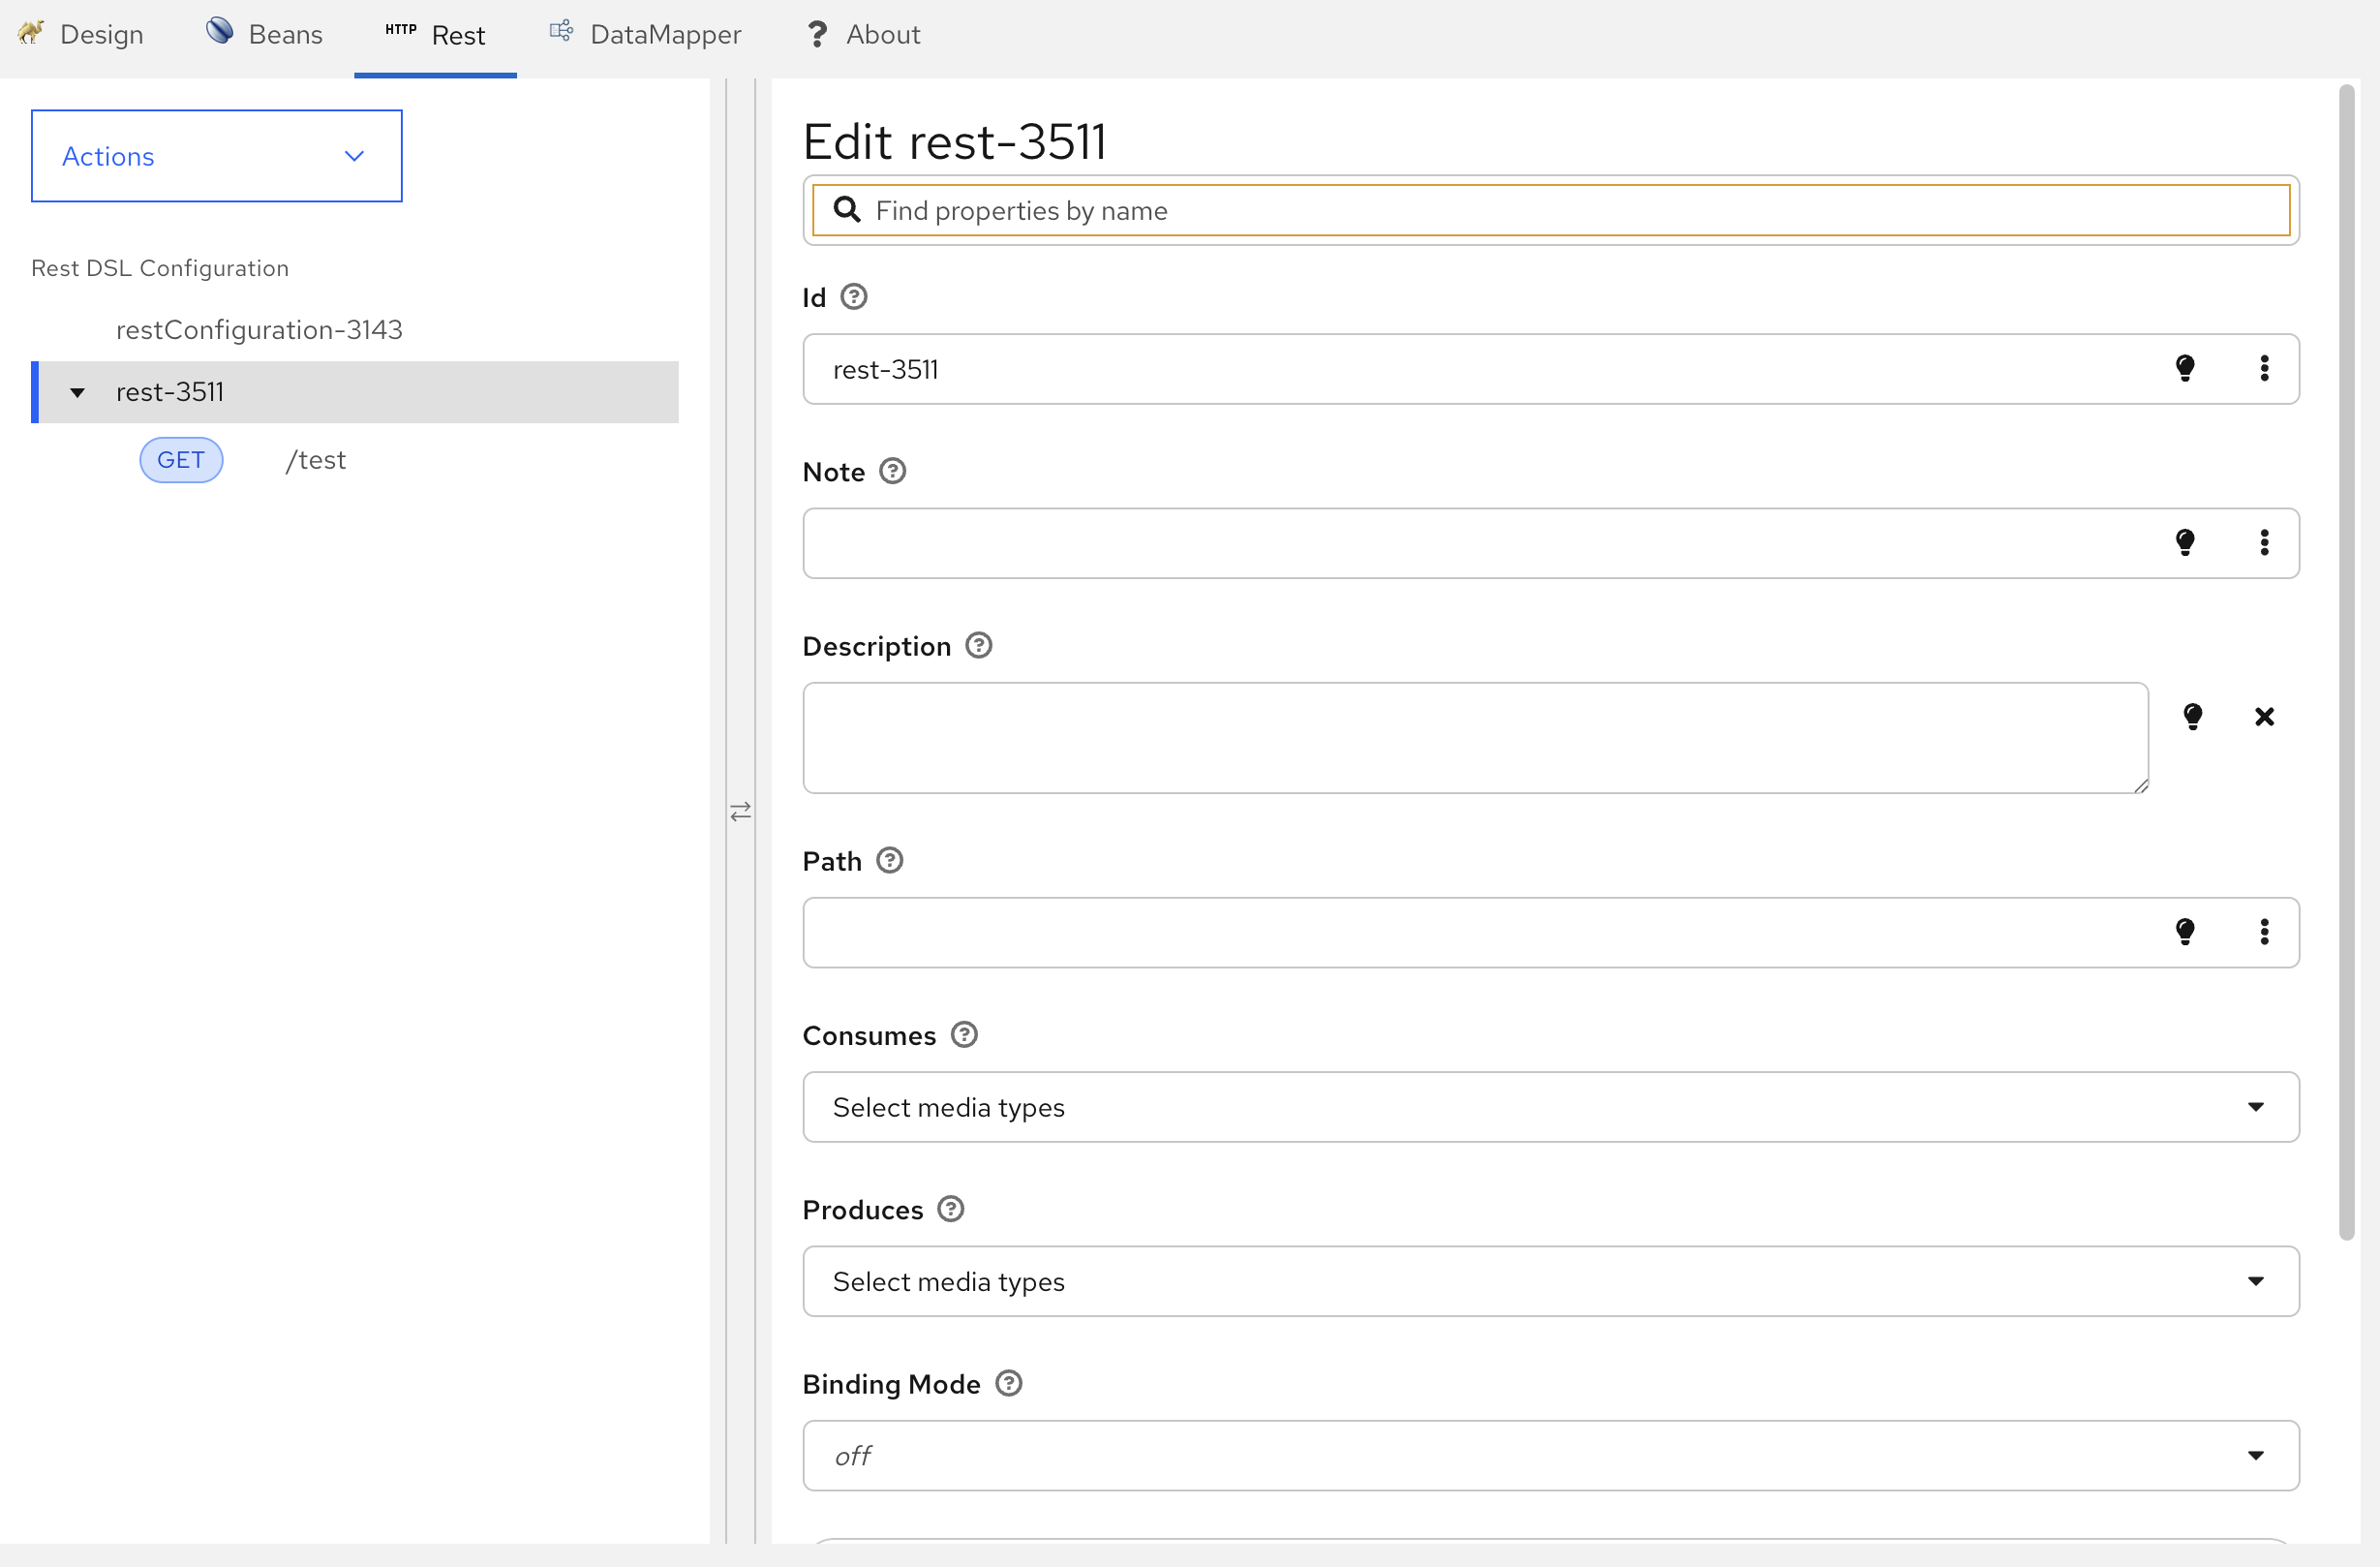
Task: Collapse the rest-3511 tree node
Action: pyautogui.click(x=77, y=392)
